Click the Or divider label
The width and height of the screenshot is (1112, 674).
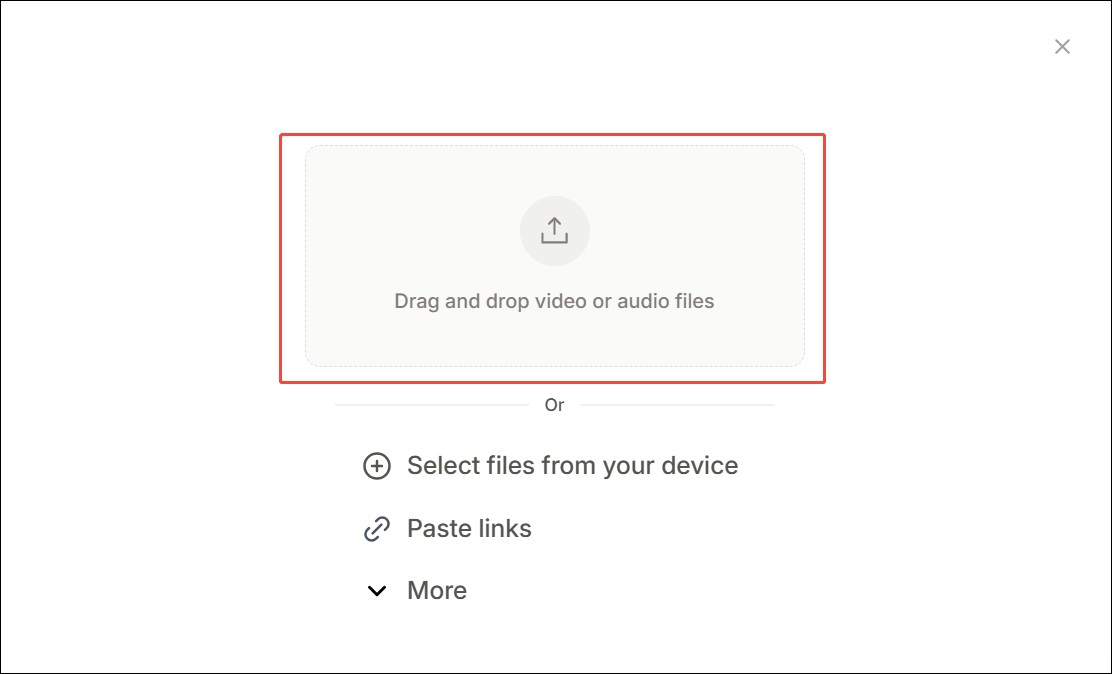point(555,404)
